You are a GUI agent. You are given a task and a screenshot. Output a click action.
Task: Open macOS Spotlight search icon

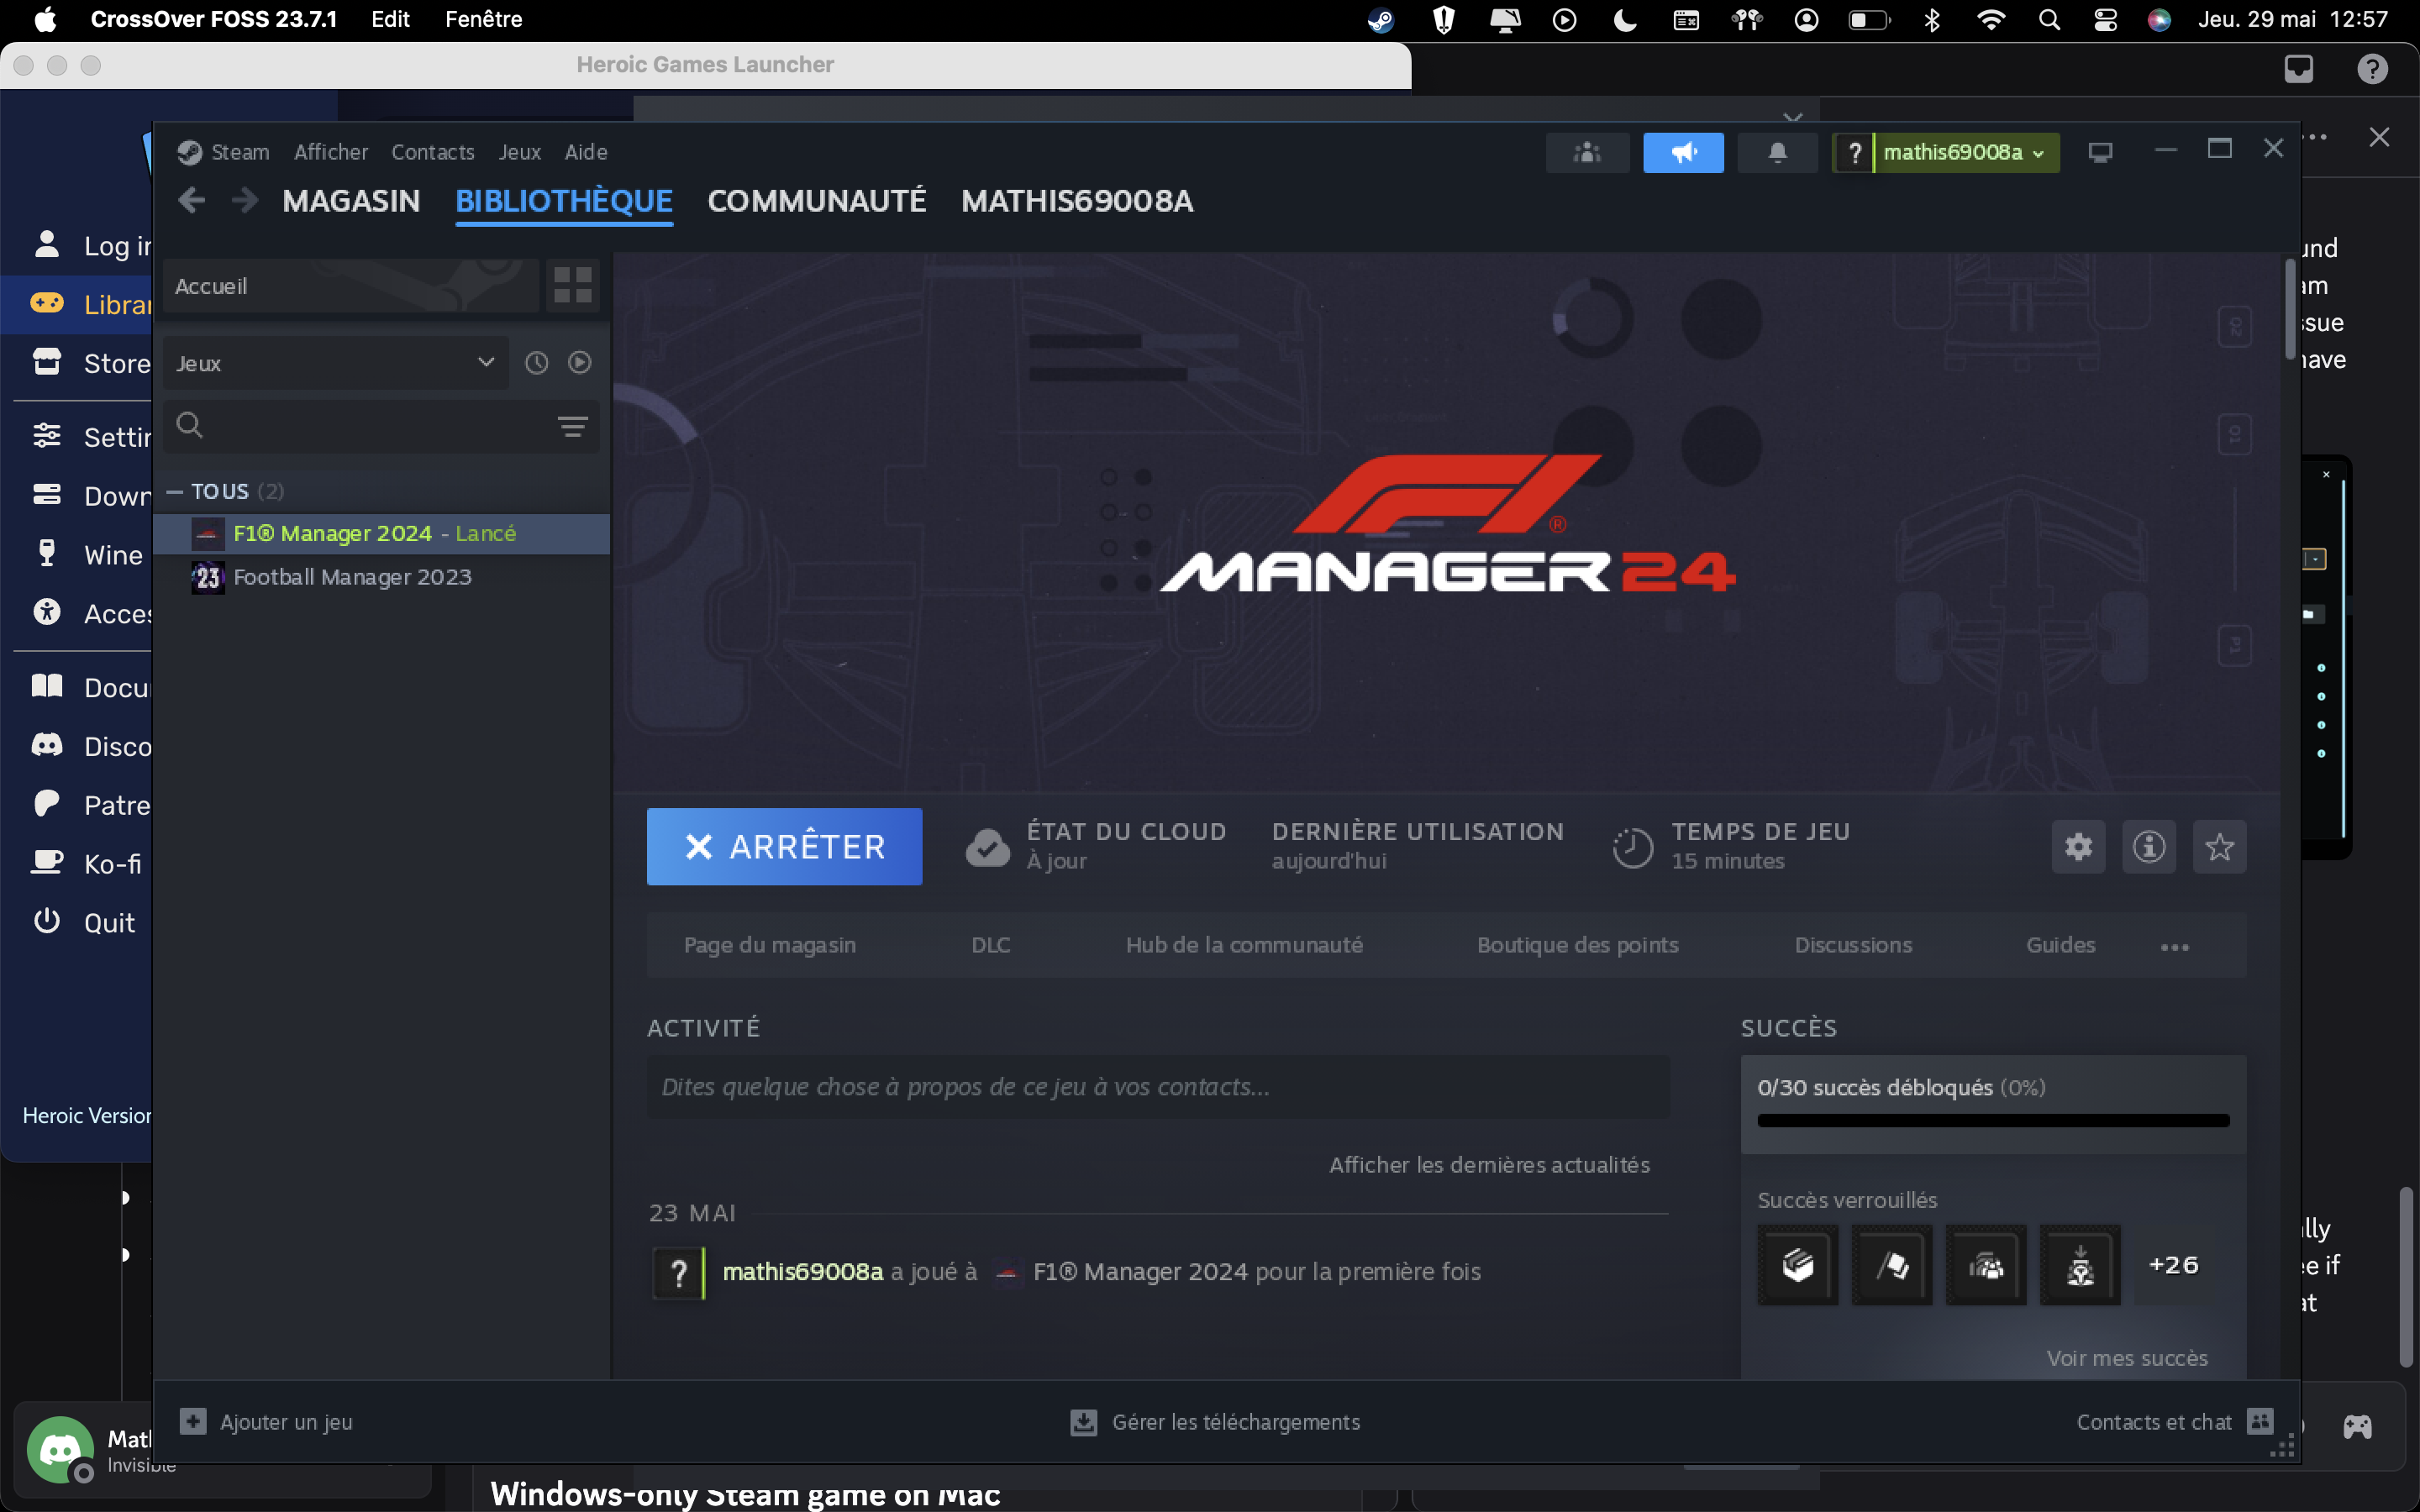tap(2049, 20)
